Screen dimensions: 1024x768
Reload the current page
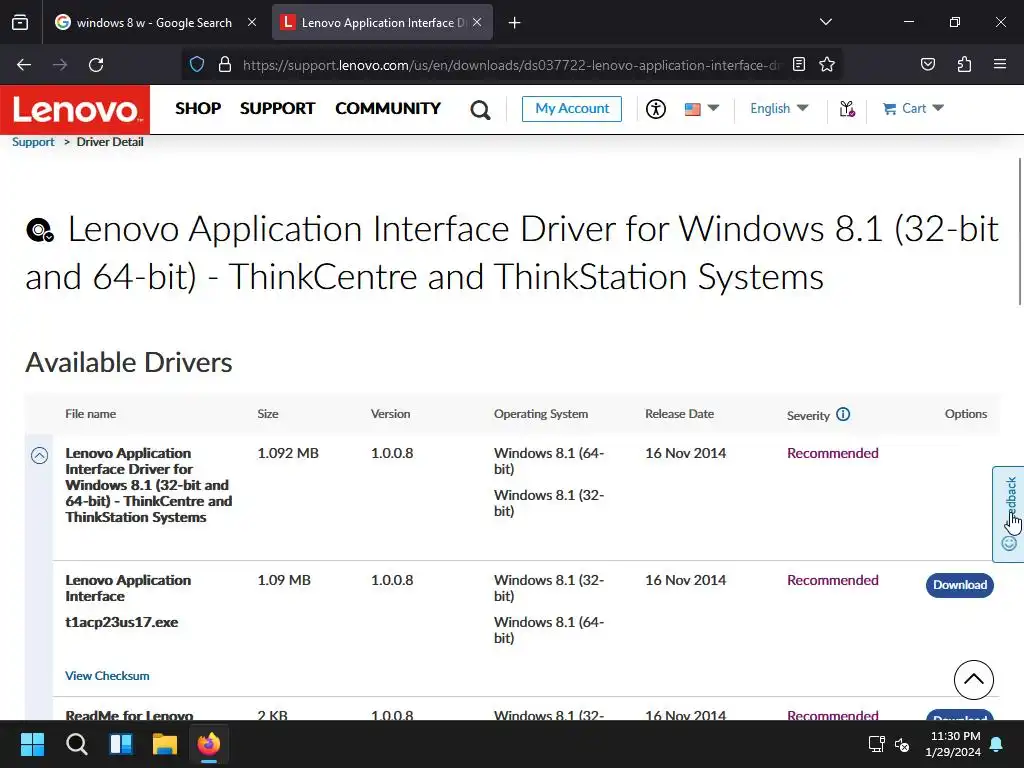coord(96,65)
